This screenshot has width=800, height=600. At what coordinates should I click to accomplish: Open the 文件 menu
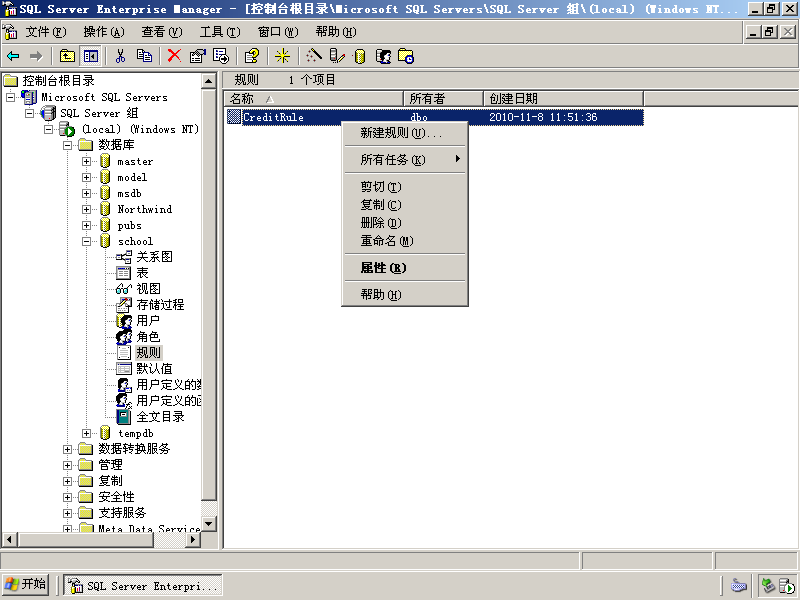[45, 32]
